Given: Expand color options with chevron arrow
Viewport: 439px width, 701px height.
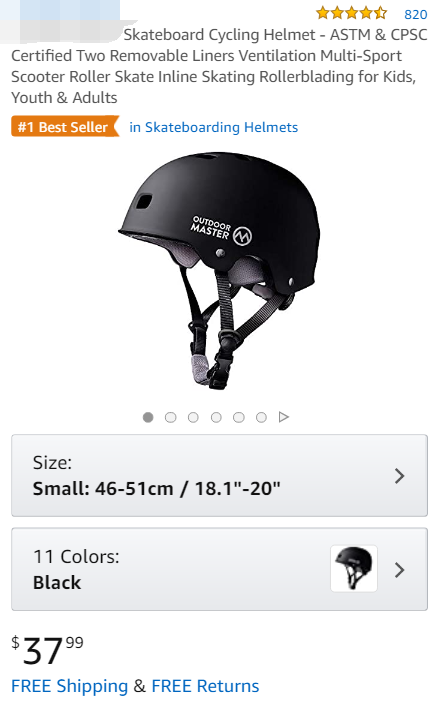Looking at the screenshot, I should 400,570.
